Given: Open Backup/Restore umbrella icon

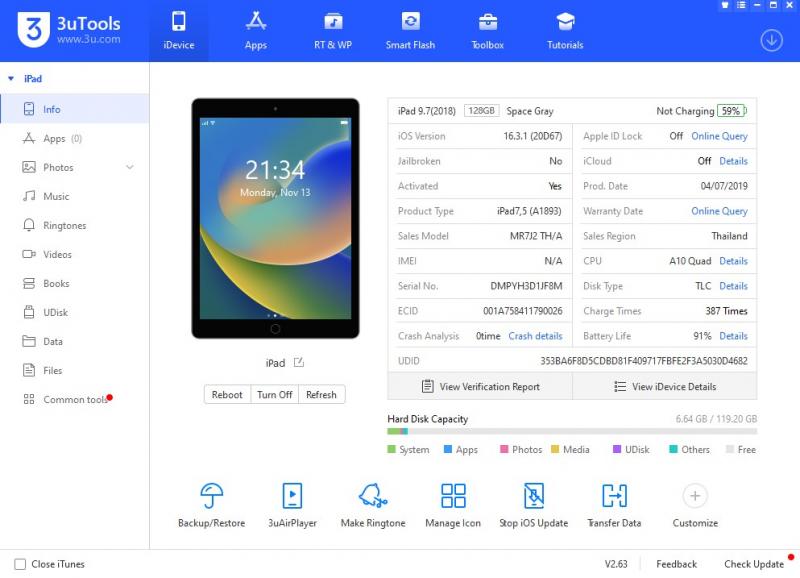Looking at the screenshot, I should click(x=211, y=495).
